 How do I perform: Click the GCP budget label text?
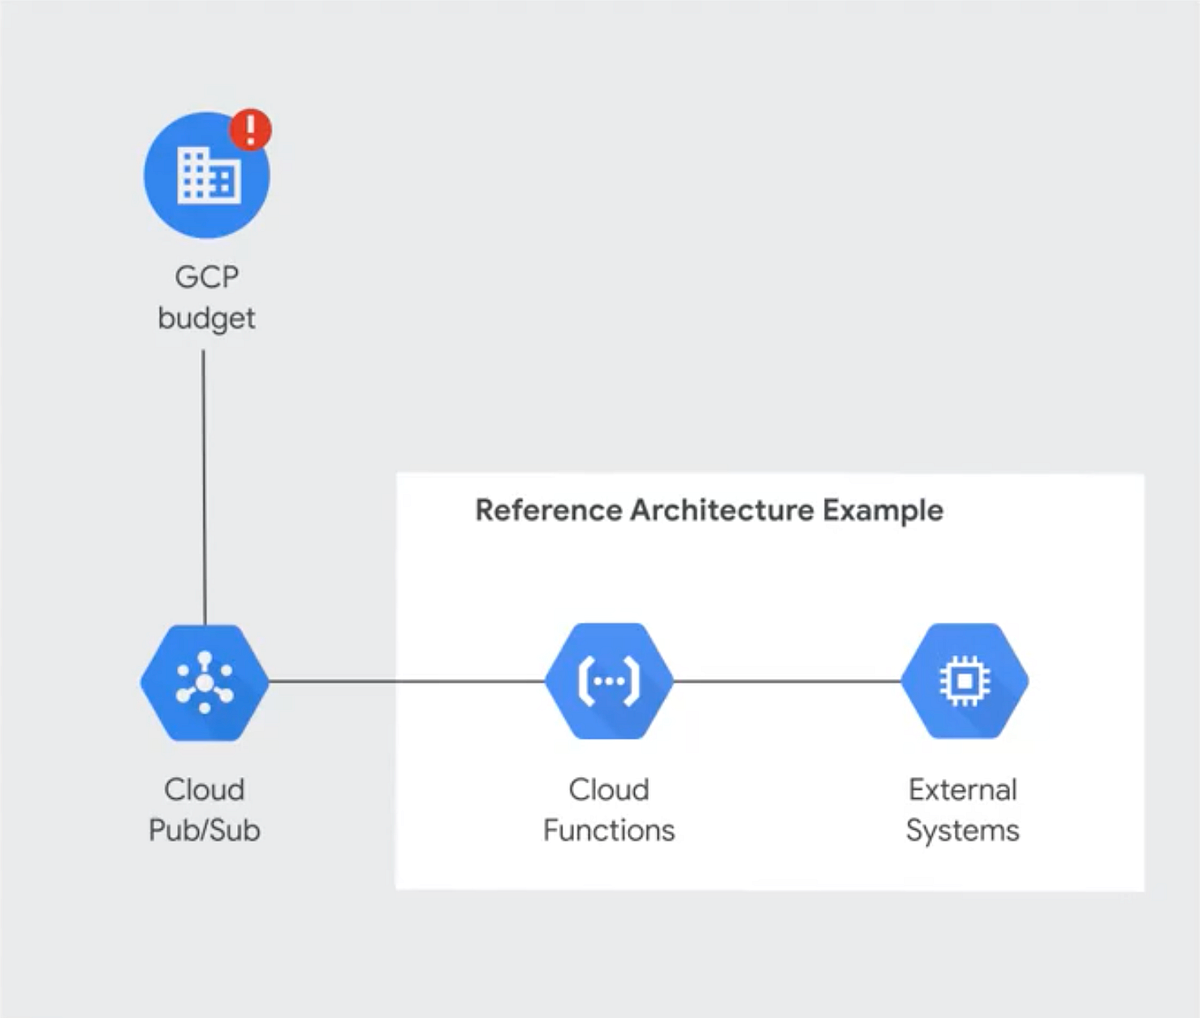click(206, 297)
